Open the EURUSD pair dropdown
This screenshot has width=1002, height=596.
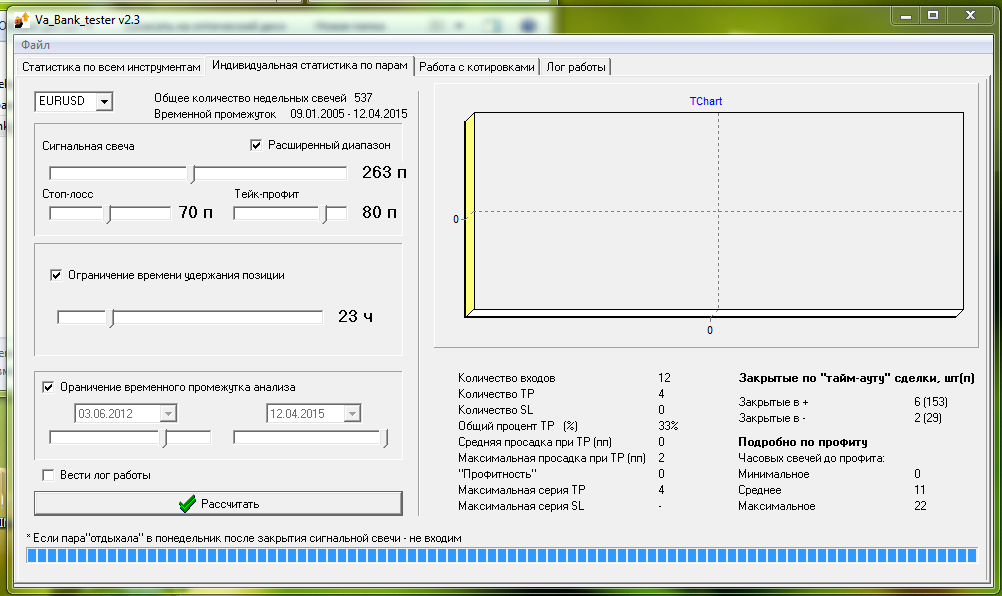point(104,102)
